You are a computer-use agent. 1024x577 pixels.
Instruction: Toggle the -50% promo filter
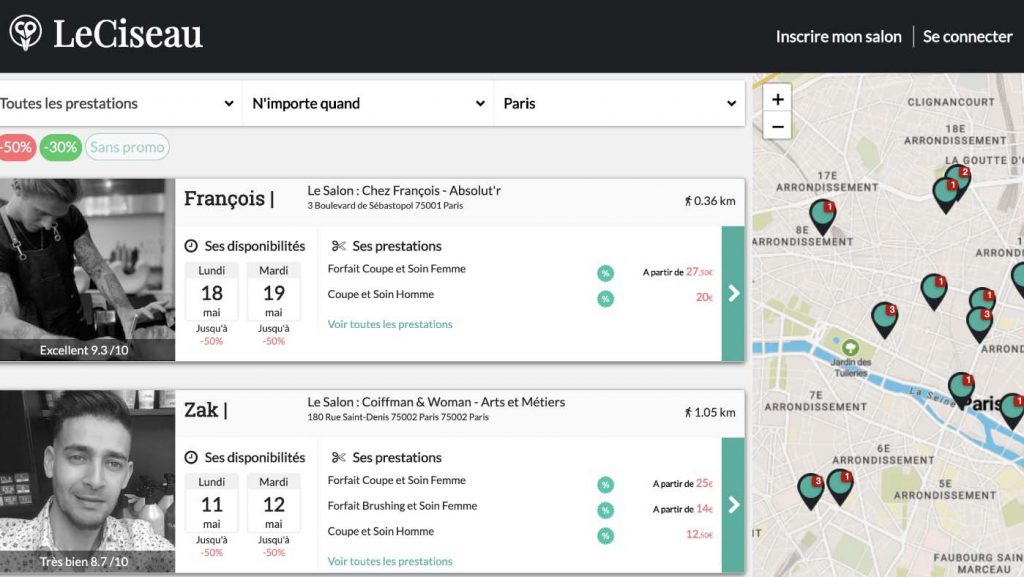click(17, 148)
